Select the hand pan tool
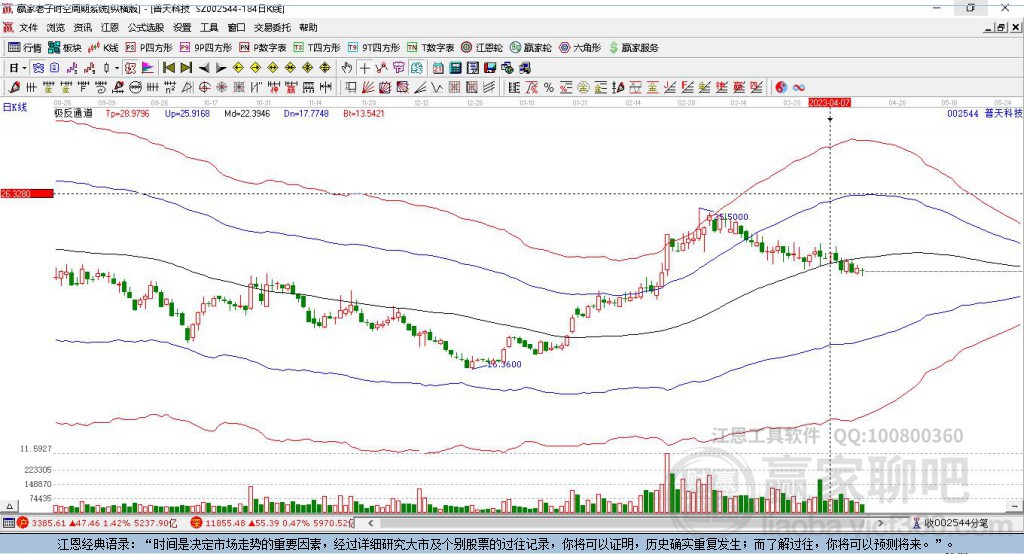This screenshot has width=1024, height=554. (x=347, y=68)
